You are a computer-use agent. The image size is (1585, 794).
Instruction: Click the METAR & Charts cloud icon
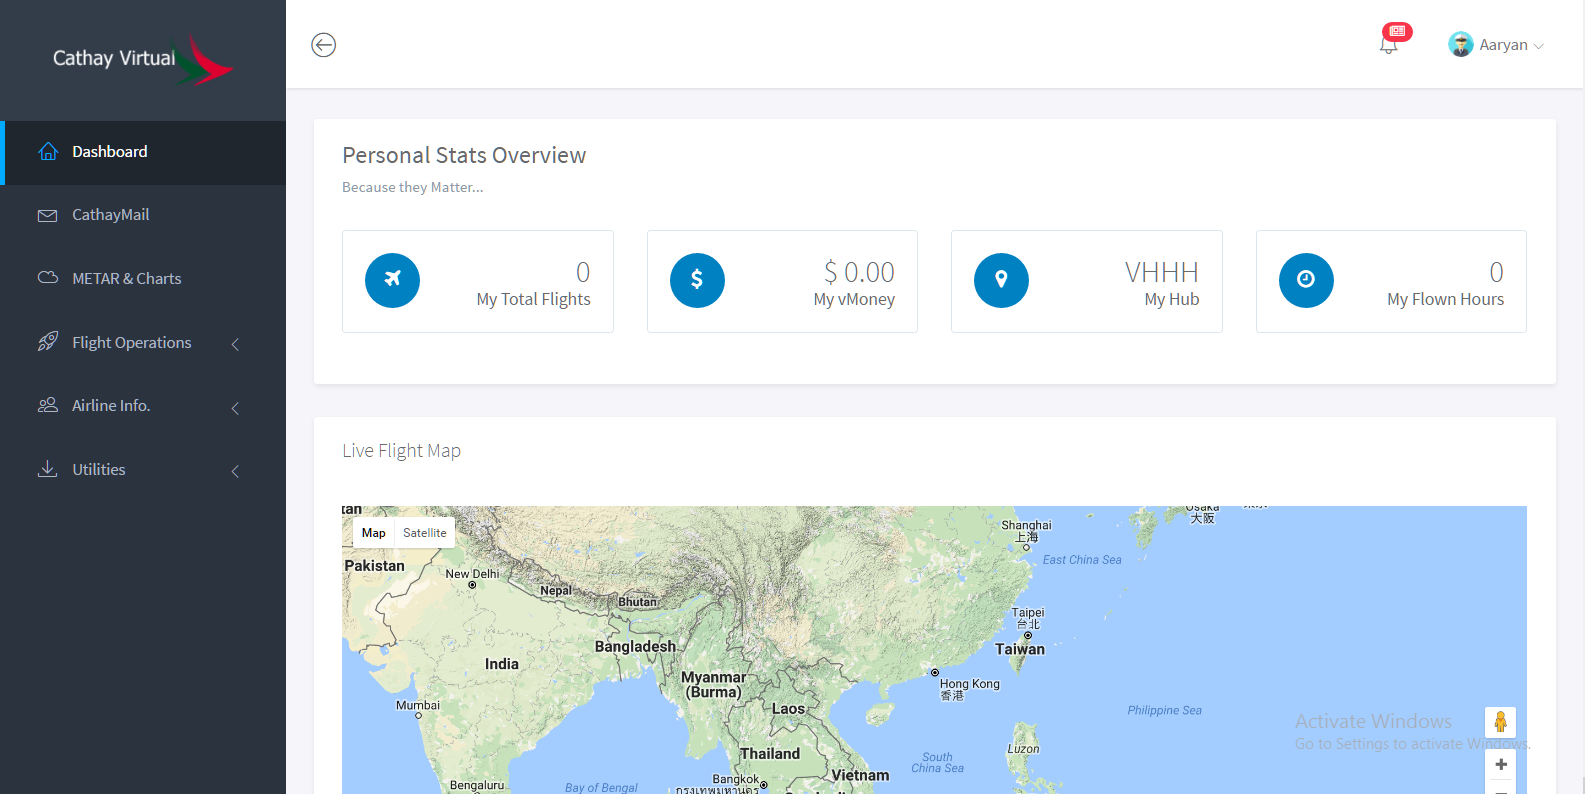[47, 278]
